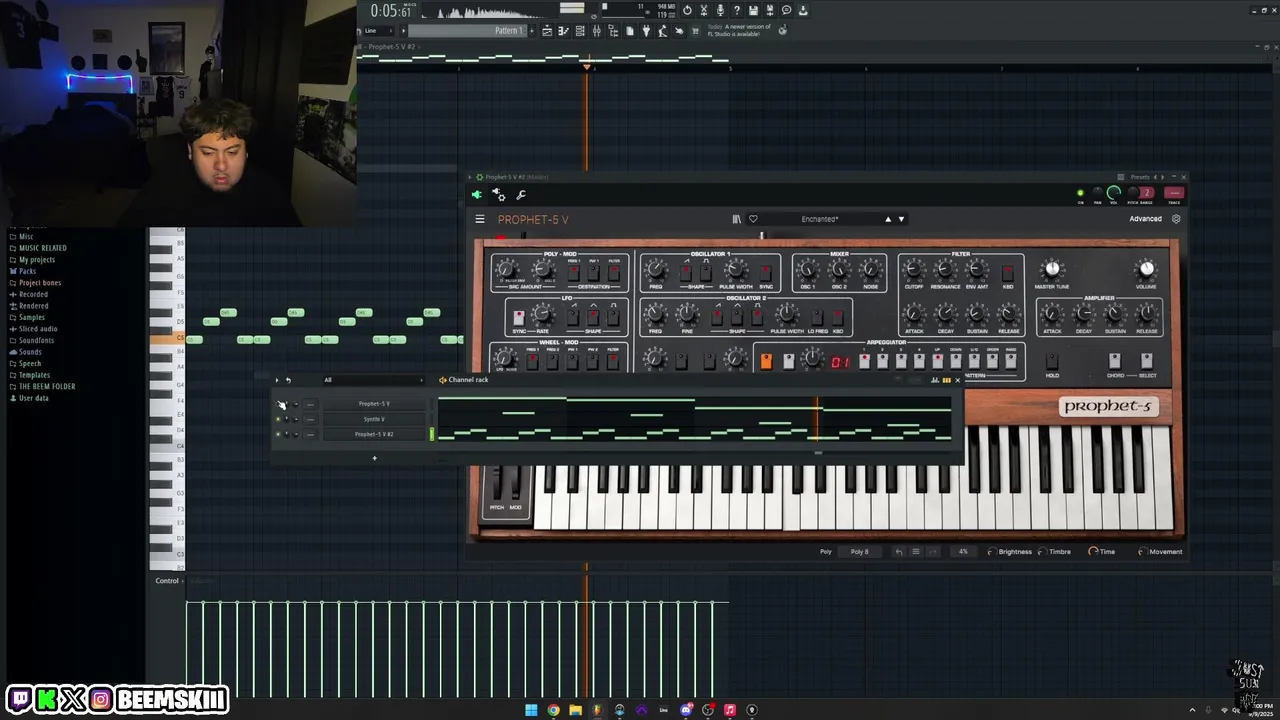Select the Prophet-5 V channel button
The width and height of the screenshot is (1280, 720).
click(374, 404)
